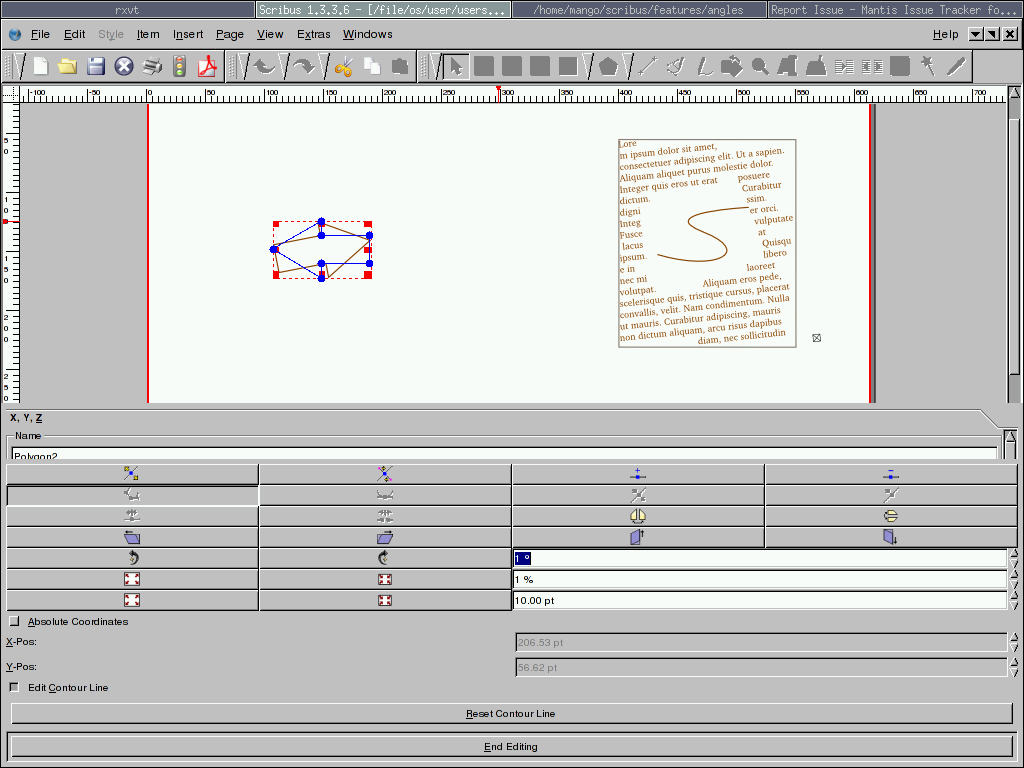Image resolution: width=1024 pixels, height=768 pixels.
Task: Click the Print icon in toolbar
Action: pos(152,67)
